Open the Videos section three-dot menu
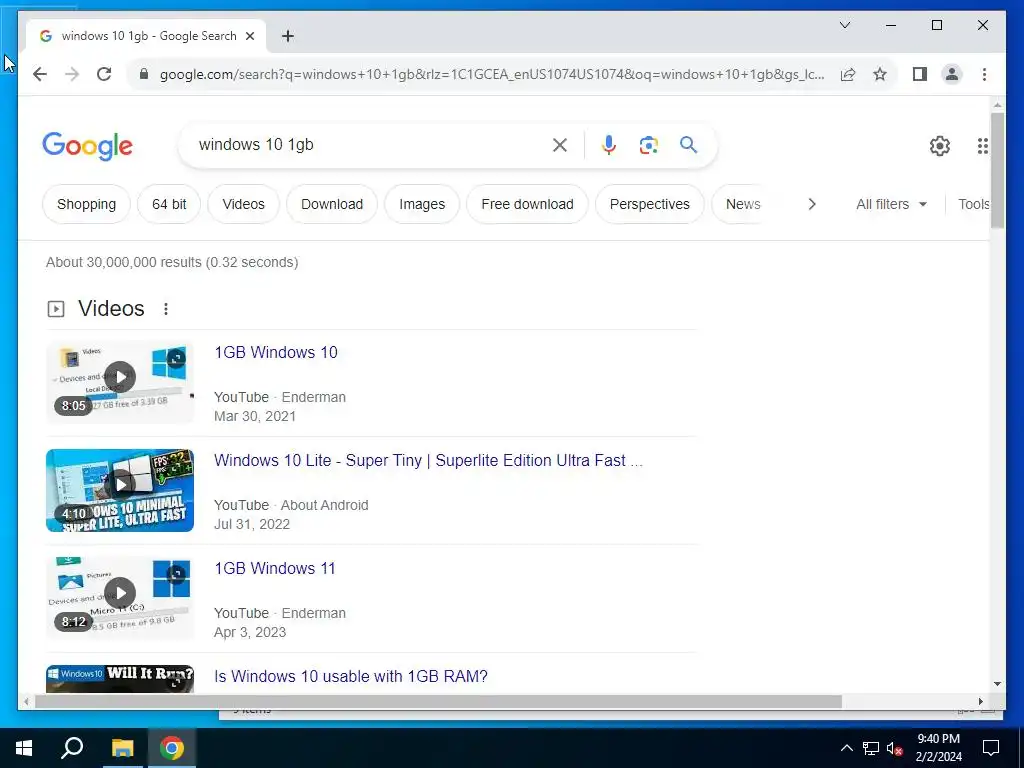The height and width of the screenshot is (768, 1024). click(x=166, y=309)
